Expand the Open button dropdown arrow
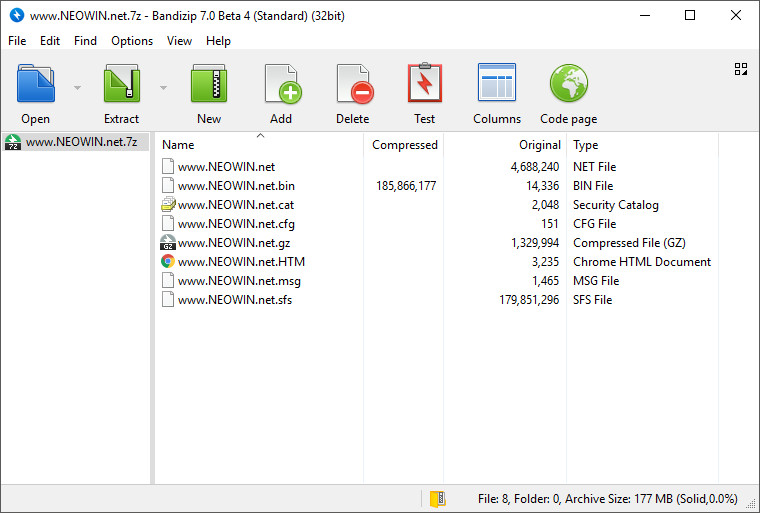Image resolution: width=760 pixels, height=513 pixels. pyautogui.click(x=78, y=88)
